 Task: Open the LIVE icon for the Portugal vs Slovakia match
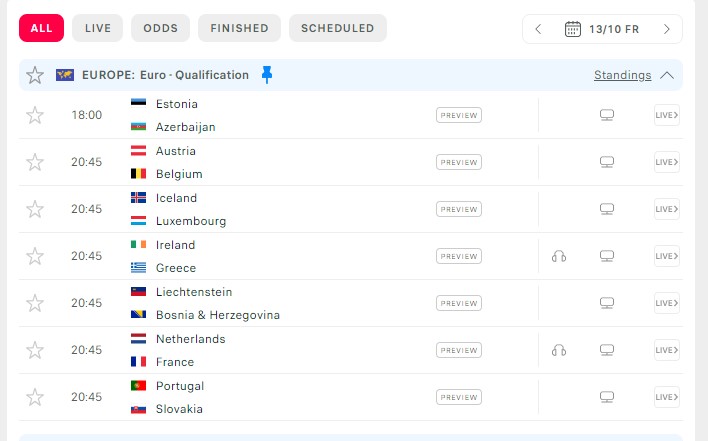[666, 397]
